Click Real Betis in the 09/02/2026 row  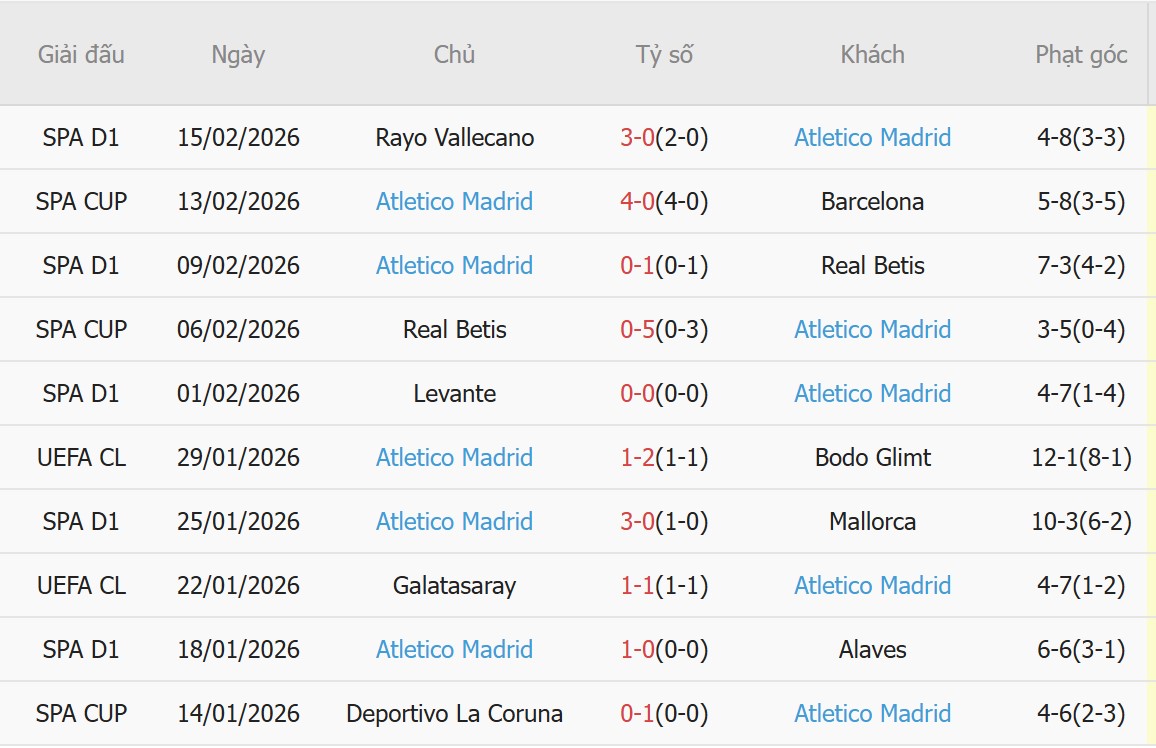pos(872,266)
